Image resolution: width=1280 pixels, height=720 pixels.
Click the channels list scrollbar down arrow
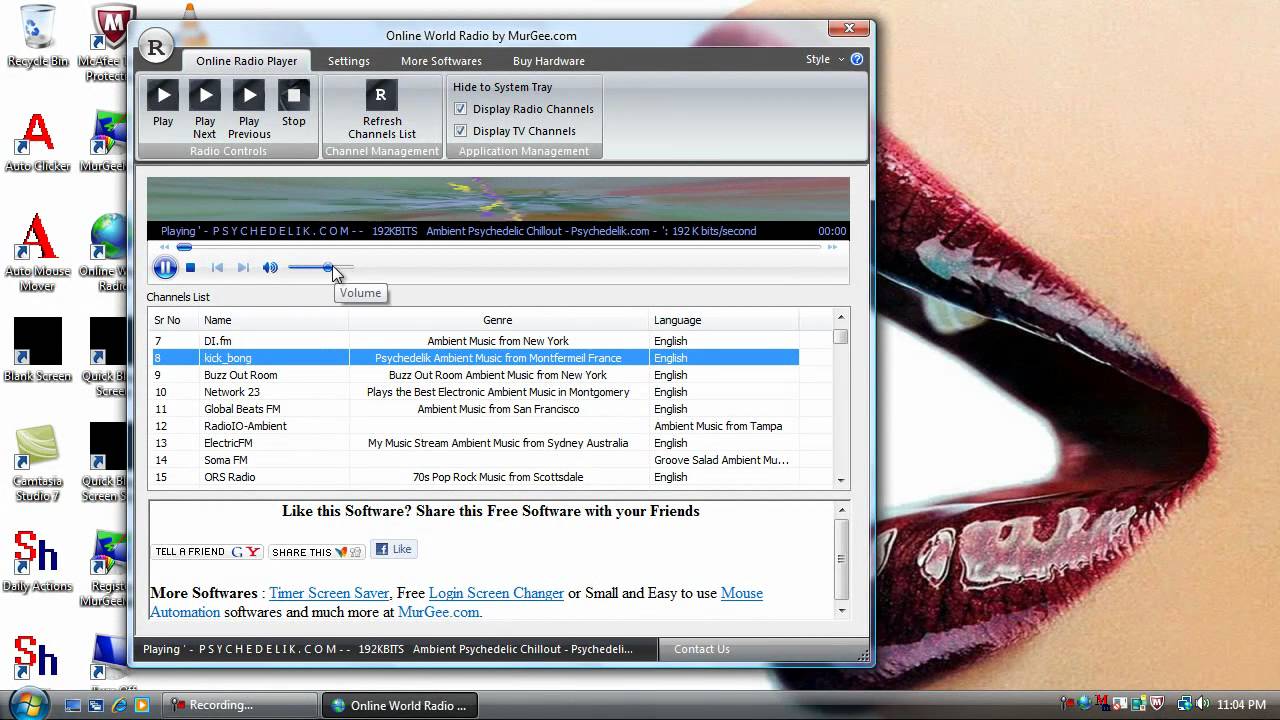(x=841, y=480)
